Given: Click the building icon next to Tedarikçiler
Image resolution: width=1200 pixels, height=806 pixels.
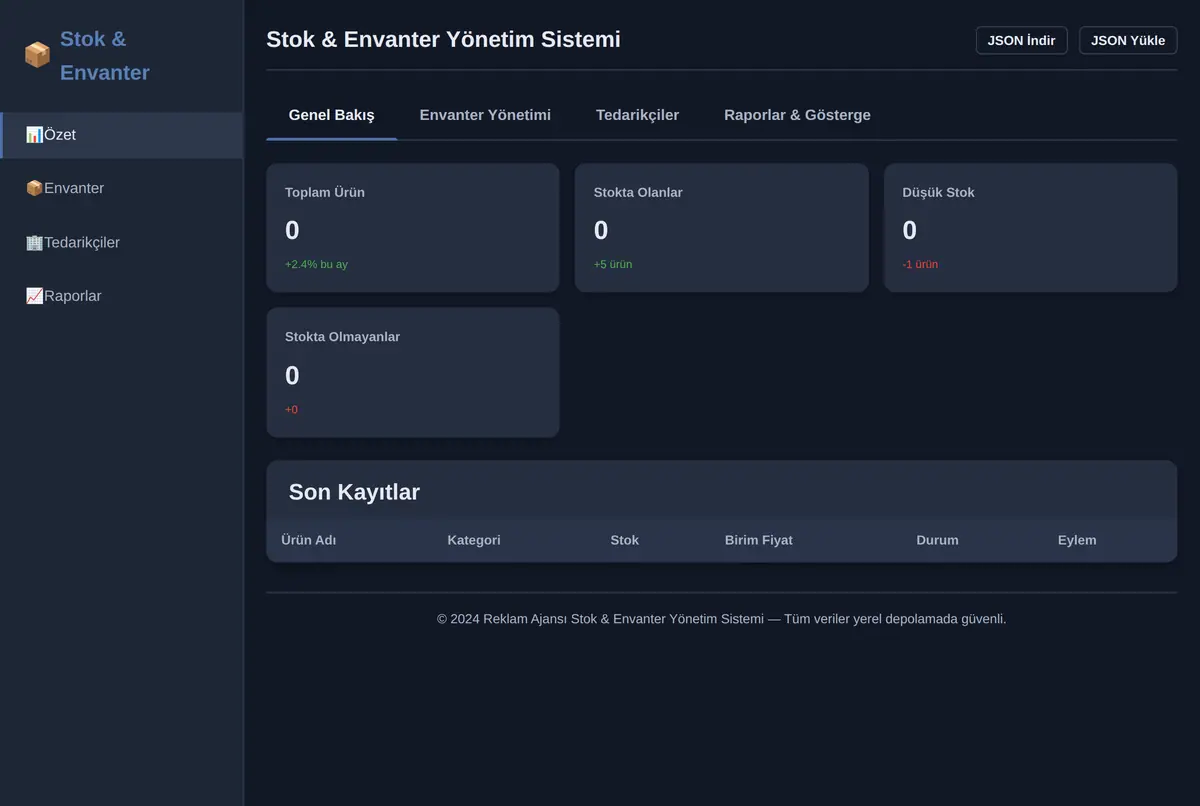Looking at the screenshot, I should tap(34, 242).
